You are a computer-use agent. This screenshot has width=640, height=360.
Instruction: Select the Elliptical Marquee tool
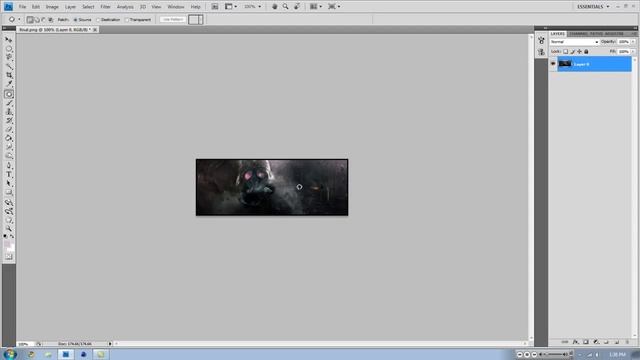tap(9, 49)
